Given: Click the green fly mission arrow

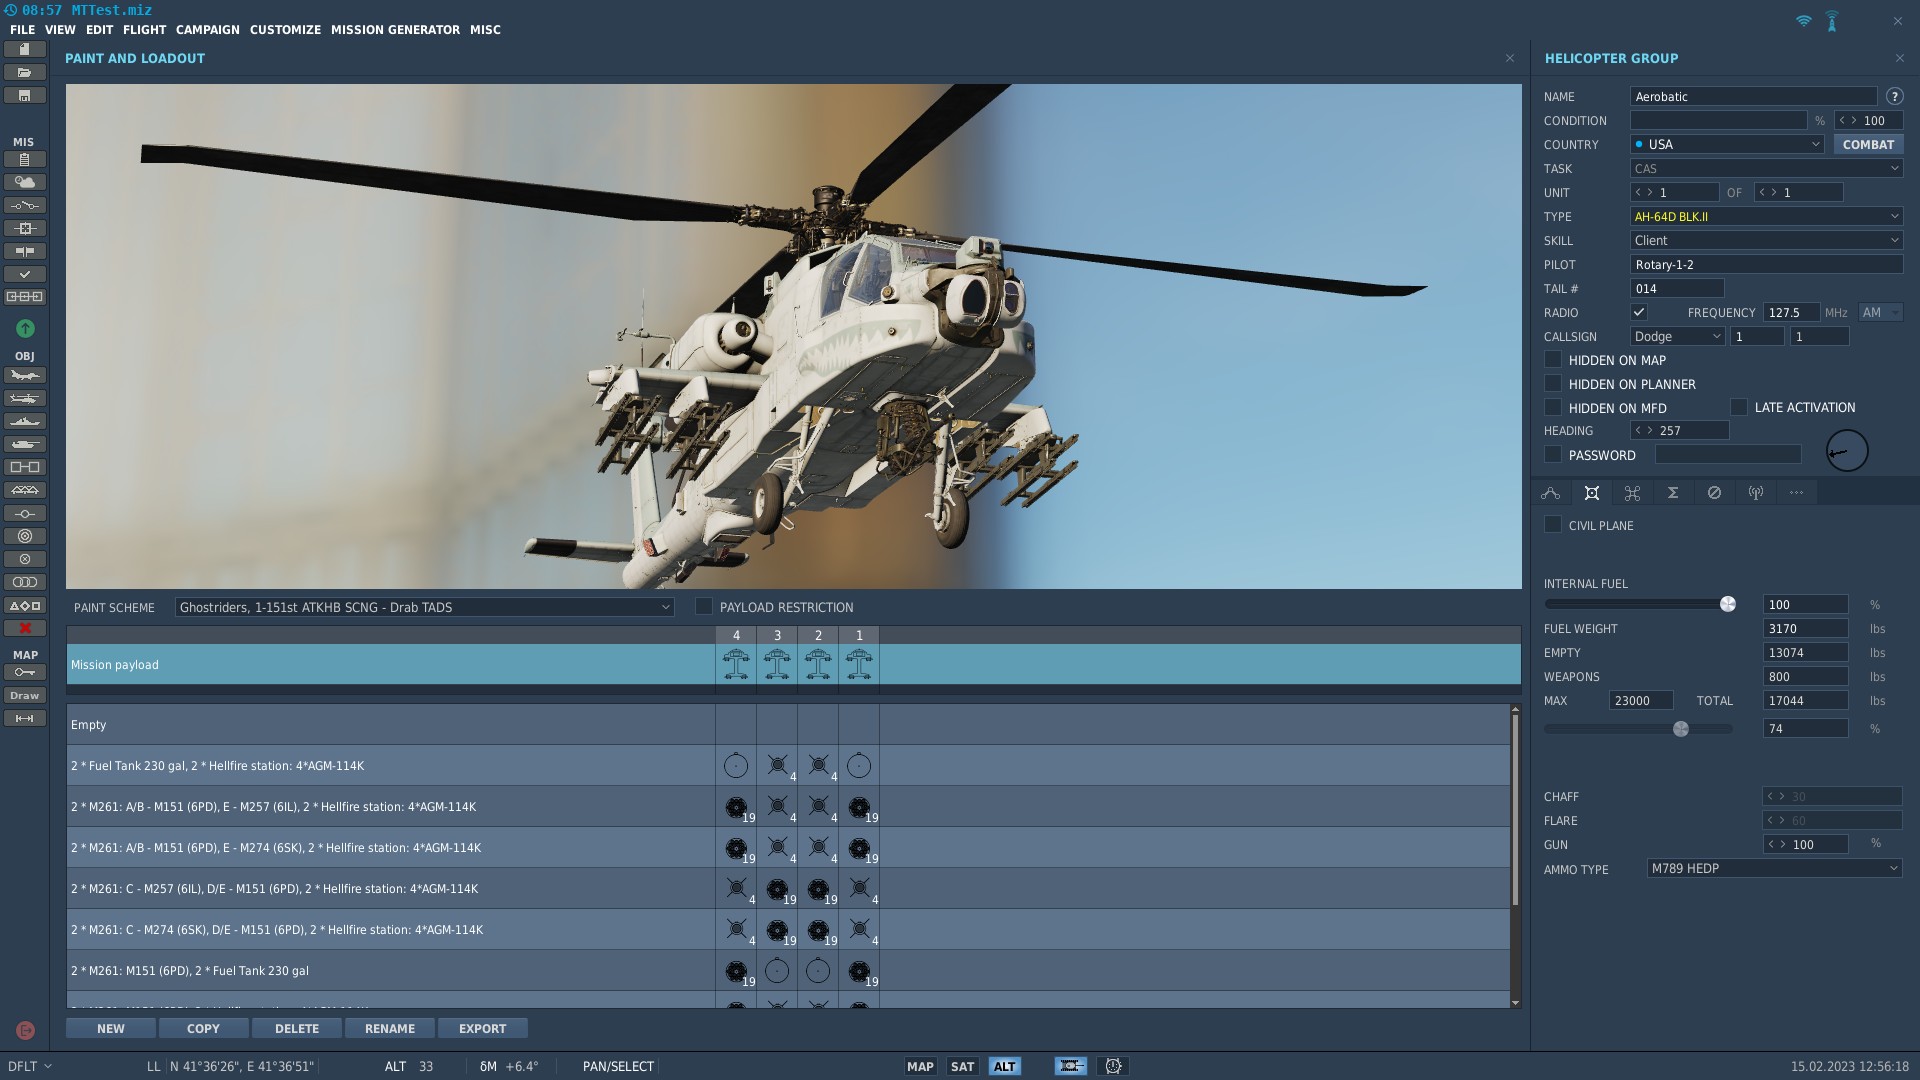Looking at the screenshot, I should click(25, 328).
